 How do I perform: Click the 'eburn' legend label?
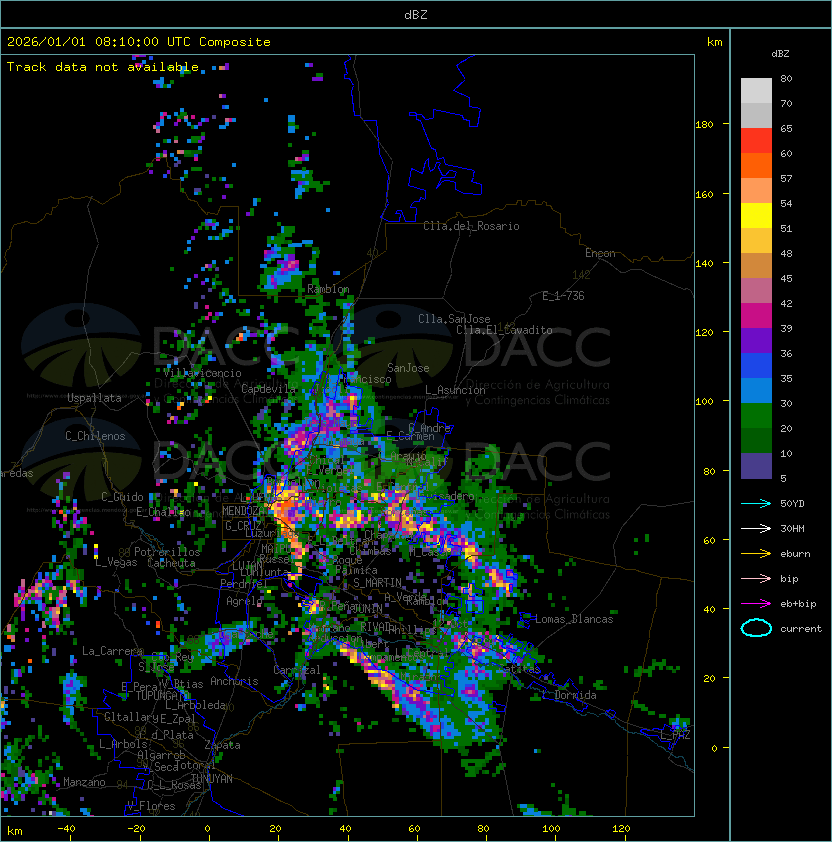coord(795,554)
